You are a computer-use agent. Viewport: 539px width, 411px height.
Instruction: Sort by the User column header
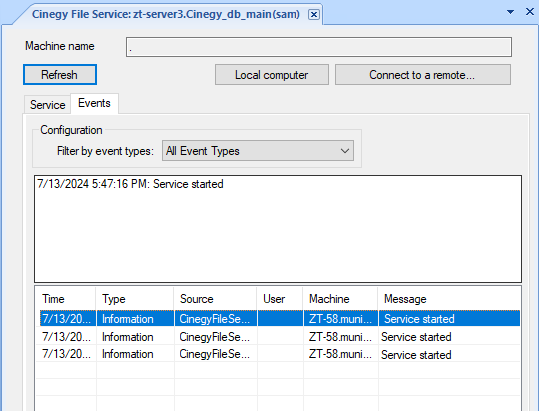point(280,299)
